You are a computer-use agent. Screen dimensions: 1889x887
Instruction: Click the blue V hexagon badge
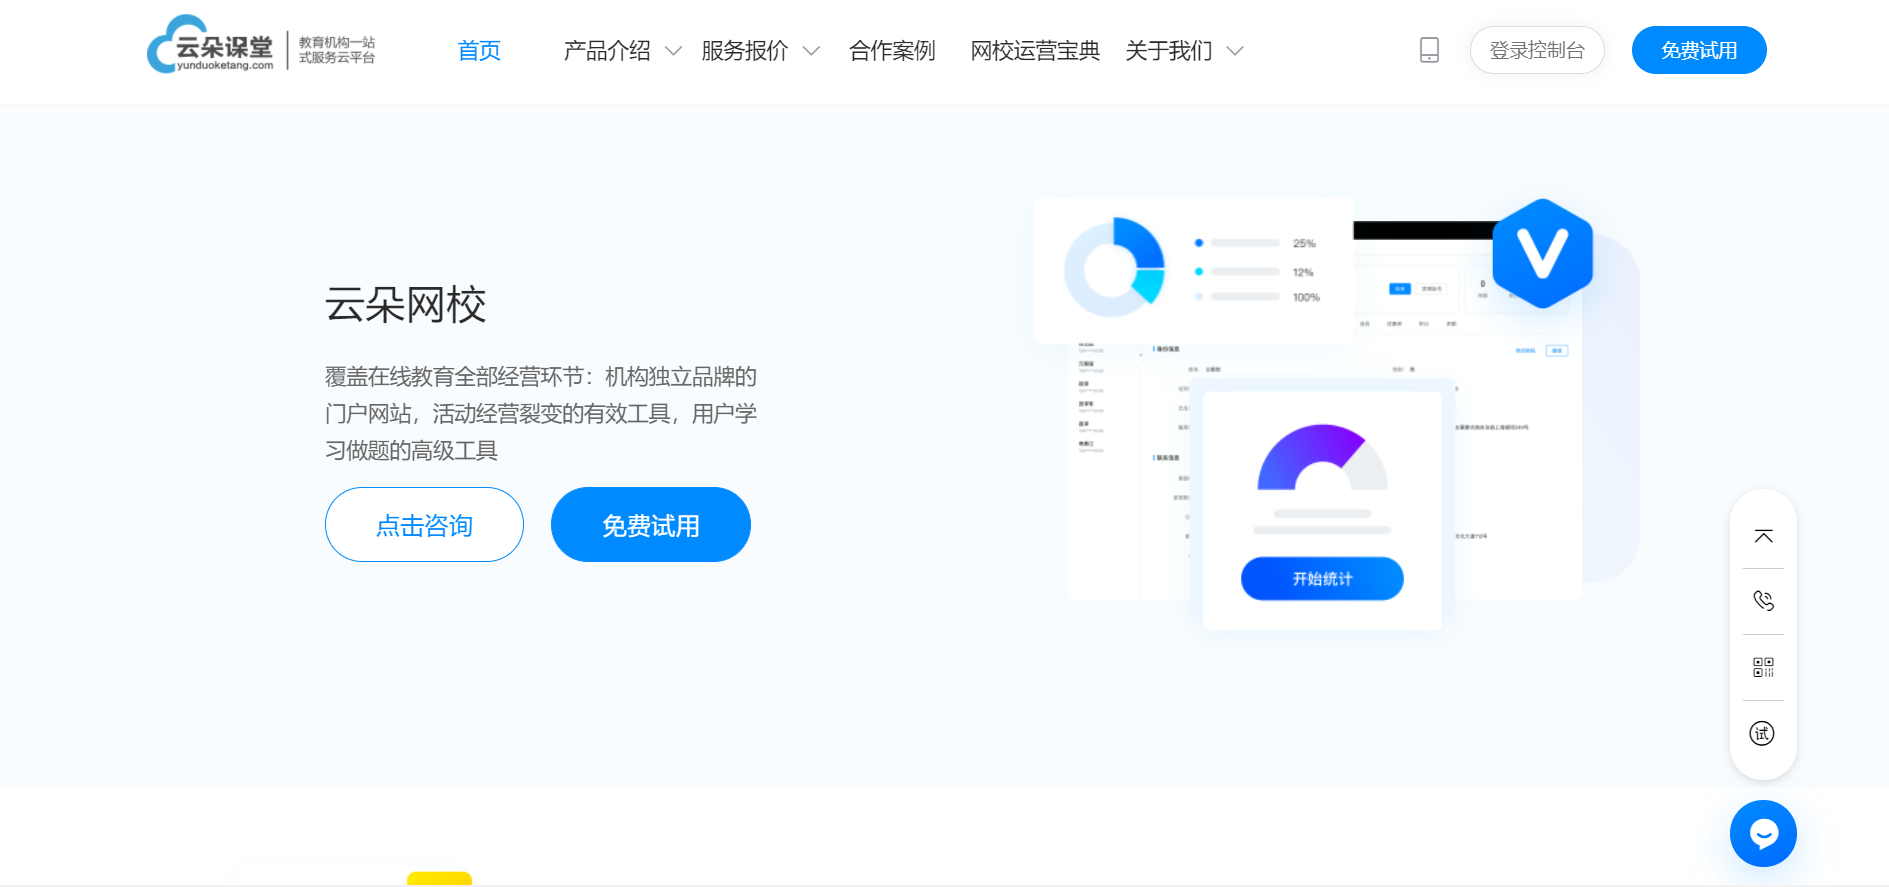[1542, 253]
